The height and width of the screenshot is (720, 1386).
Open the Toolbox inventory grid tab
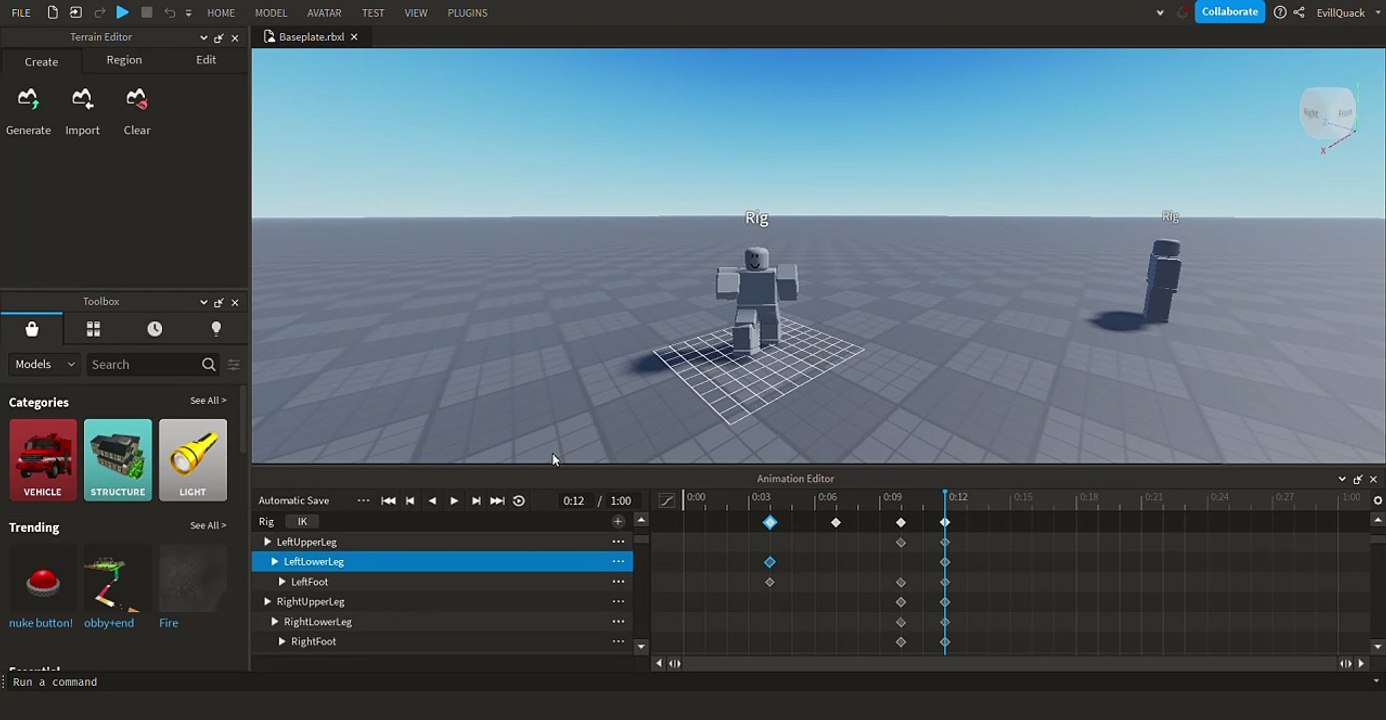click(x=93, y=329)
